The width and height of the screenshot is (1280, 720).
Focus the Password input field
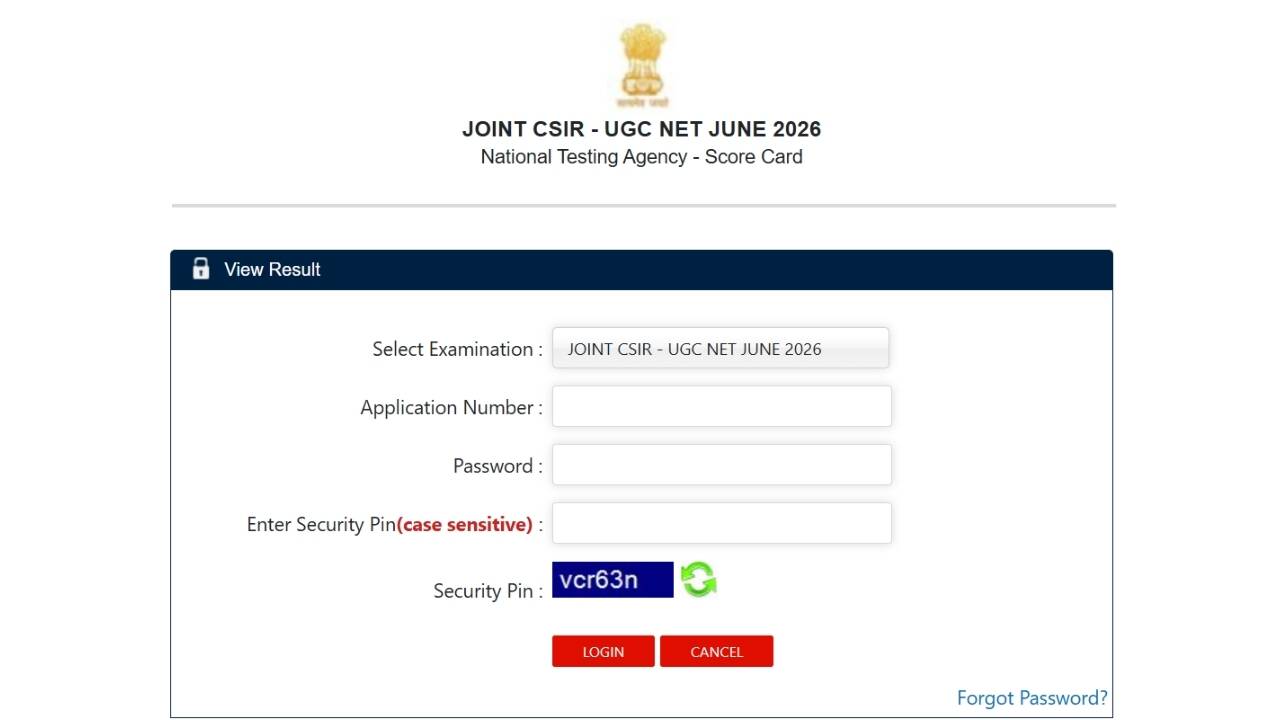pyautogui.click(x=722, y=465)
